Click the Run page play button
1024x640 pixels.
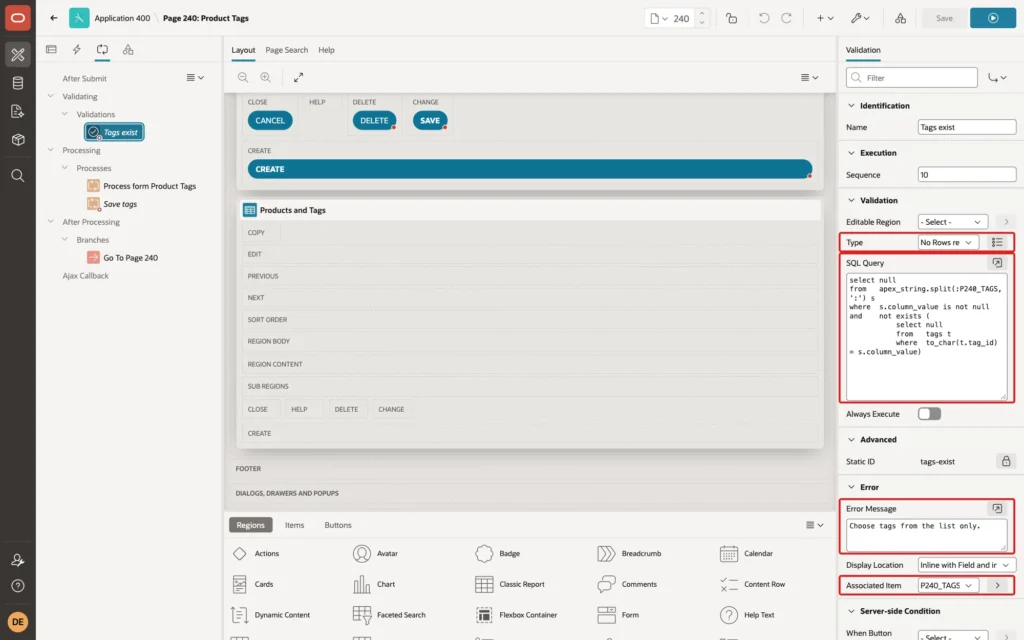(x=993, y=18)
